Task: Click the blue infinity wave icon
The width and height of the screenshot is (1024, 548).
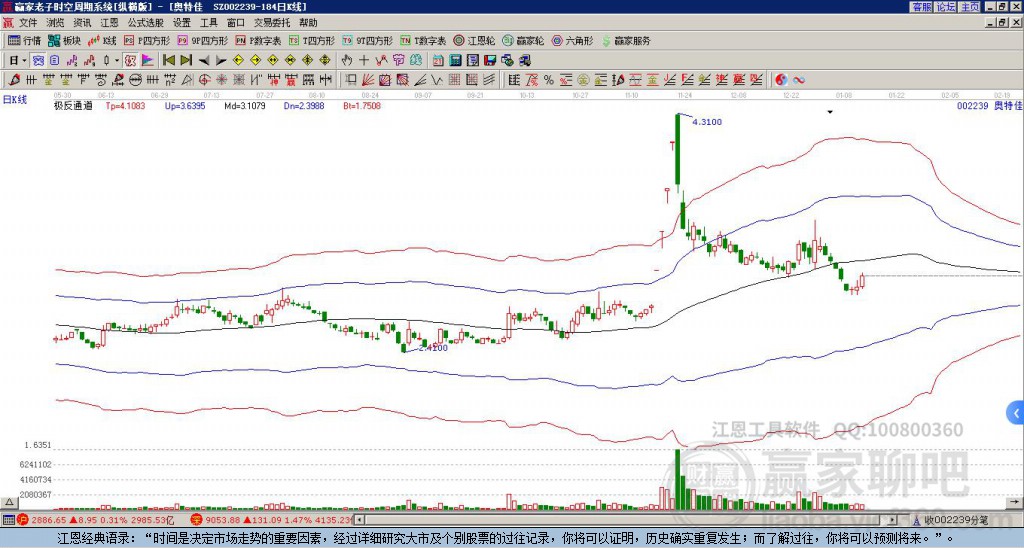Action: coord(799,80)
